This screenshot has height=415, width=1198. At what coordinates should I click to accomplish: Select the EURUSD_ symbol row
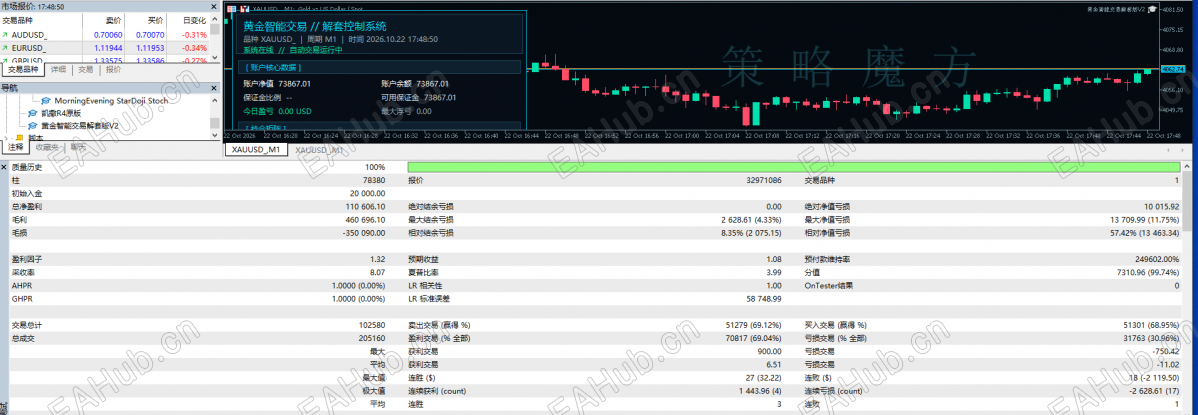[105, 47]
